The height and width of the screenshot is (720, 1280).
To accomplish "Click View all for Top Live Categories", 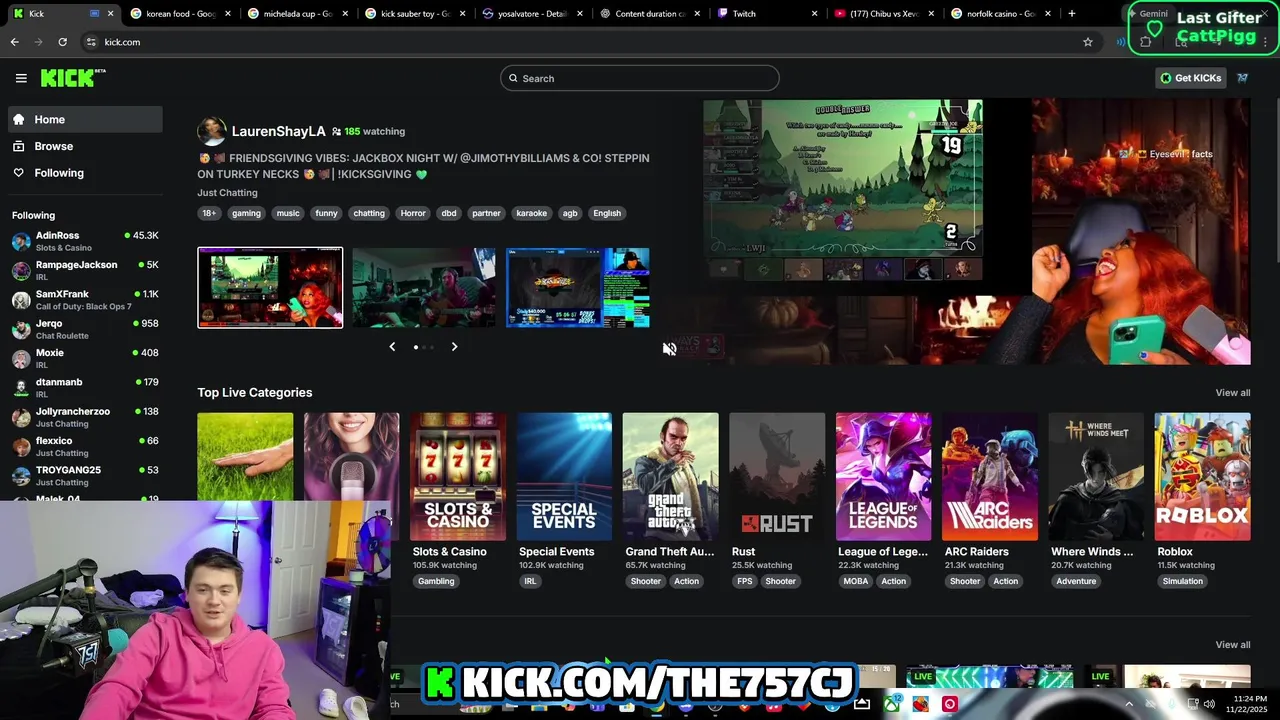I will click(1232, 393).
